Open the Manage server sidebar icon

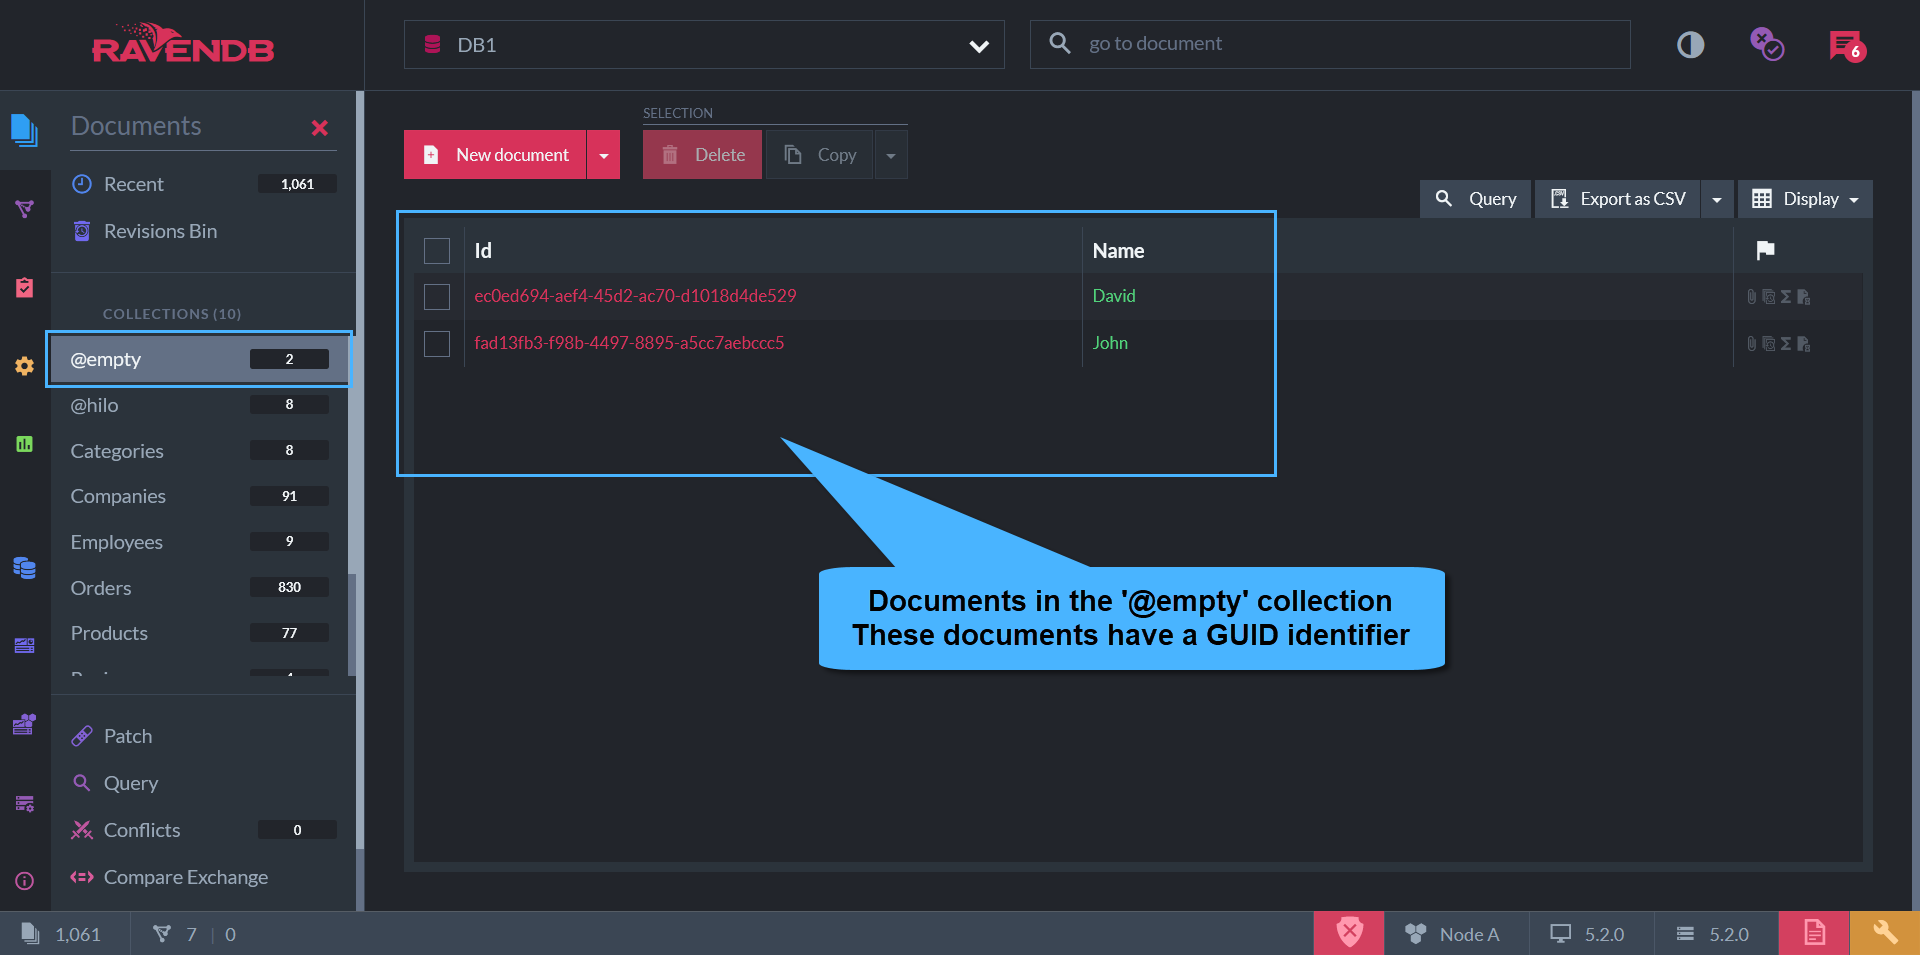tap(24, 724)
